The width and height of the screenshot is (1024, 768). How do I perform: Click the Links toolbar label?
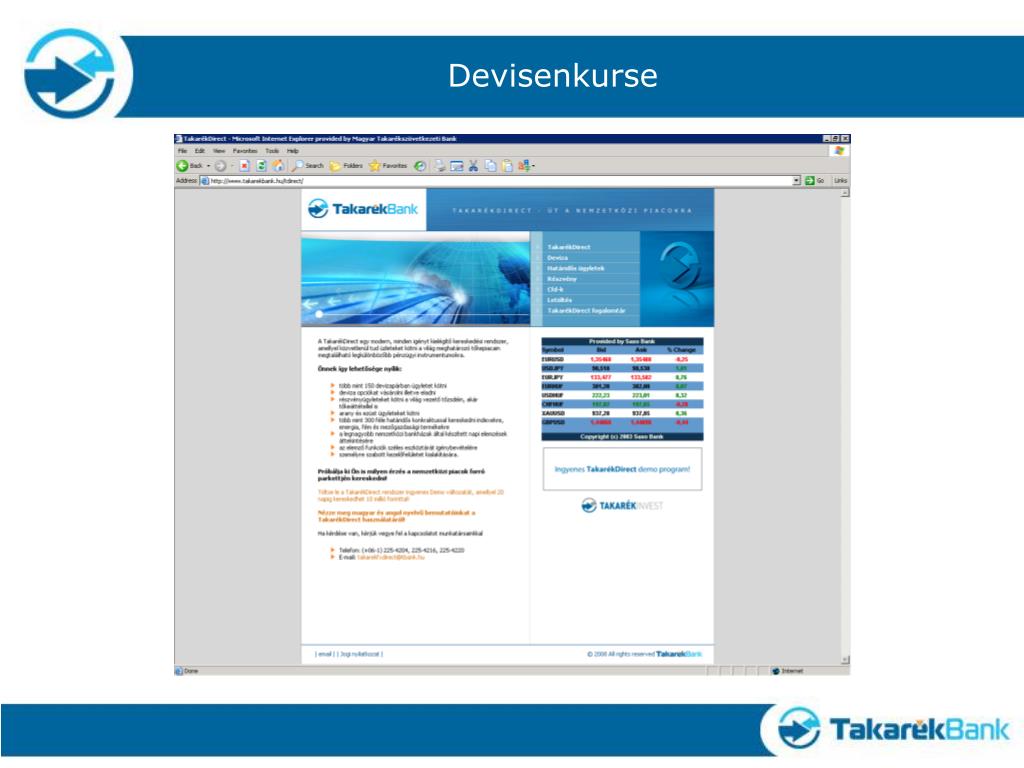(840, 180)
